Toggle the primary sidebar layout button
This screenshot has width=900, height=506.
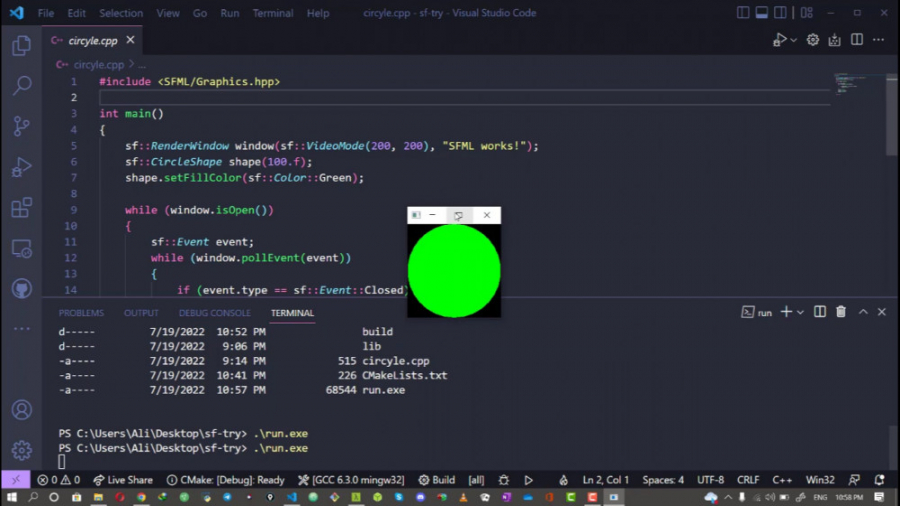(743, 13)
